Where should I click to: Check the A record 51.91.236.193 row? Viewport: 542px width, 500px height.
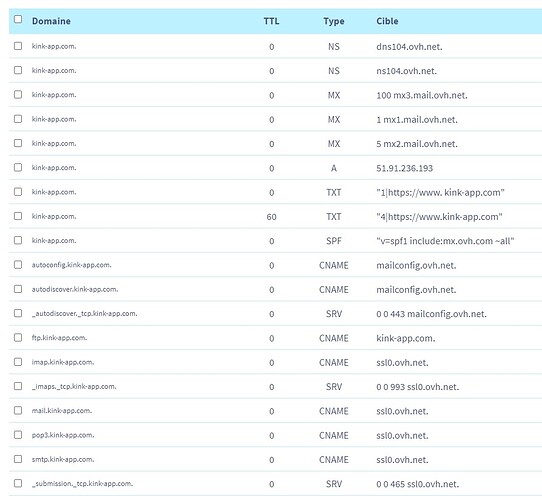pyautogui.click(x=18, y=167)
